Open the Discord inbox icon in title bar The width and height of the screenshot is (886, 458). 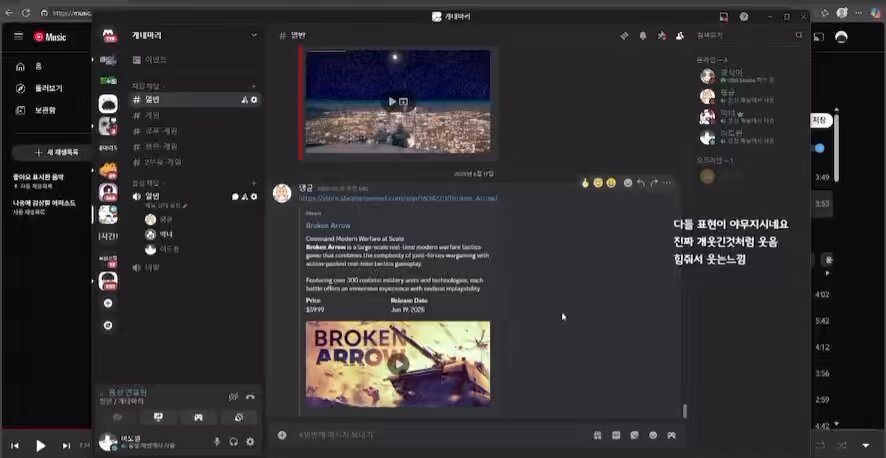[x=724, y=17]
